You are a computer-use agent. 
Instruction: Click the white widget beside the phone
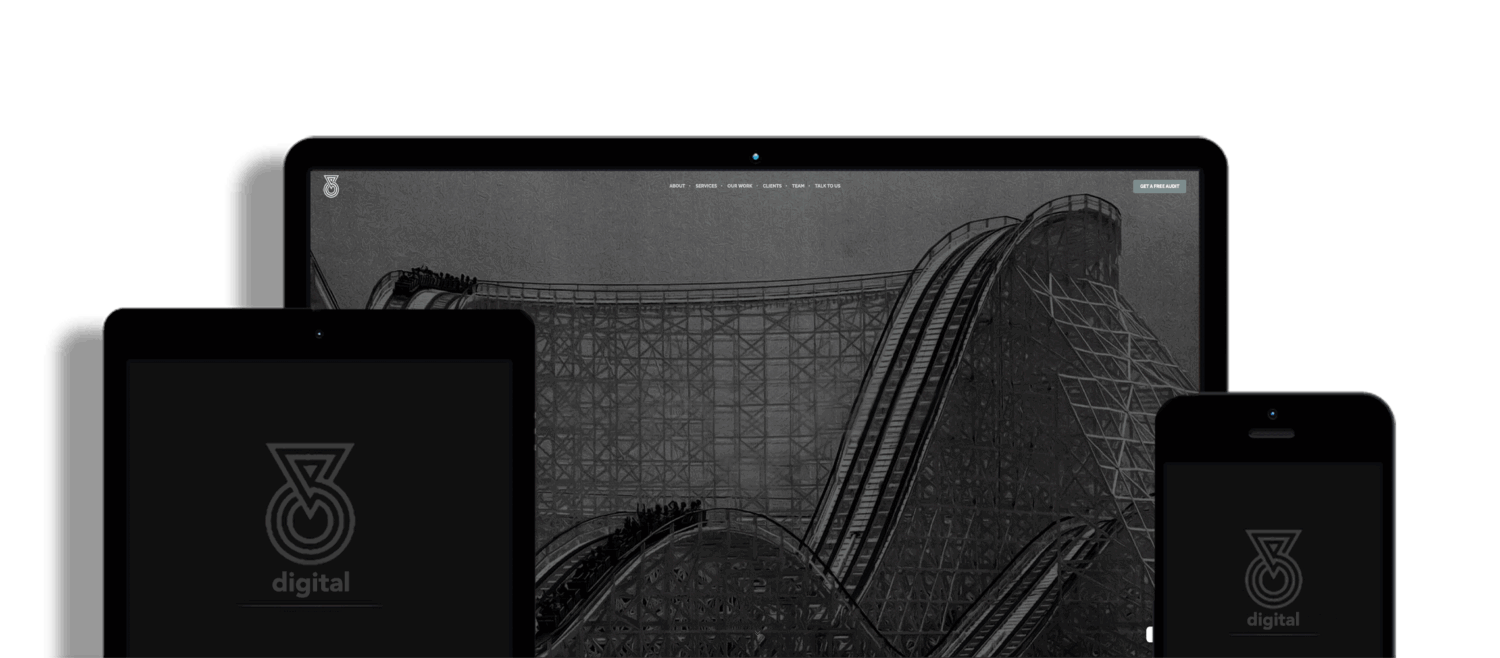pos(1149,634)
